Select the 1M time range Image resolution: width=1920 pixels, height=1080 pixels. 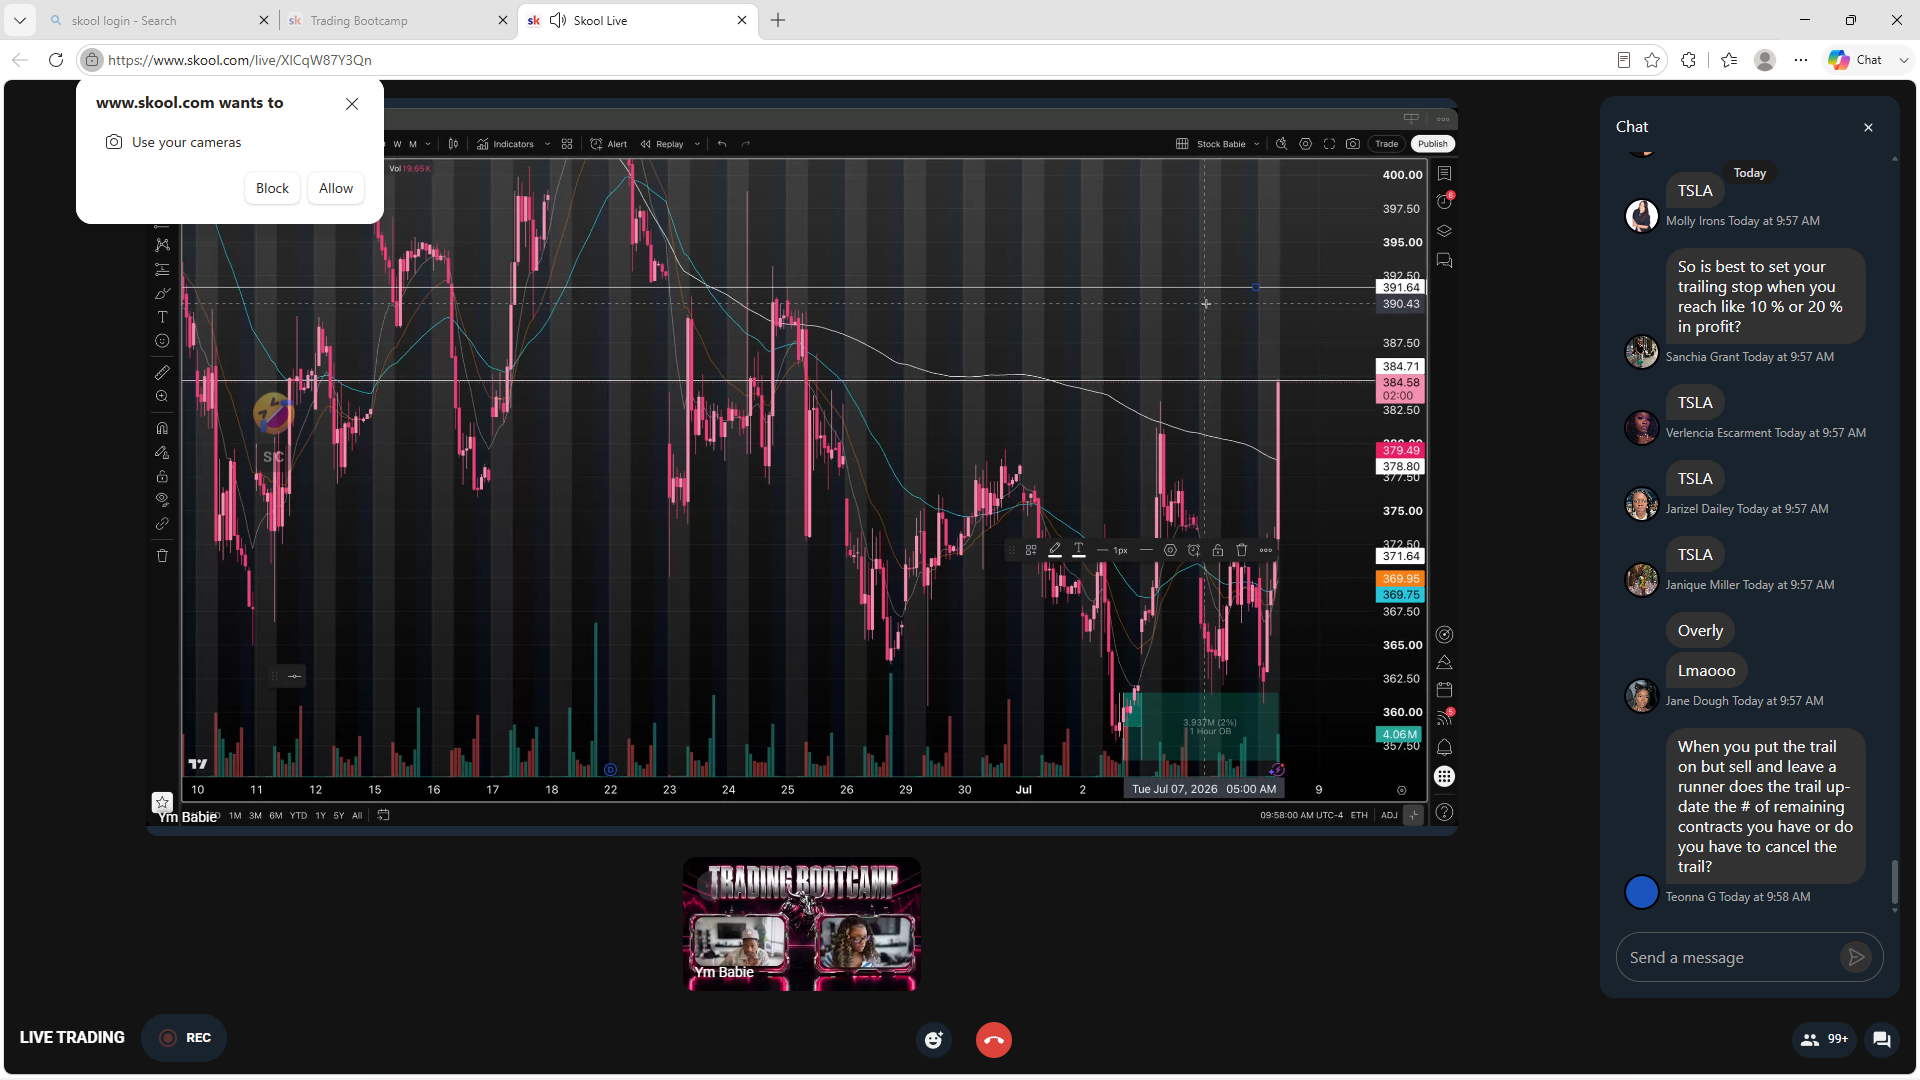pyautogui.click(x=235, y=815)
